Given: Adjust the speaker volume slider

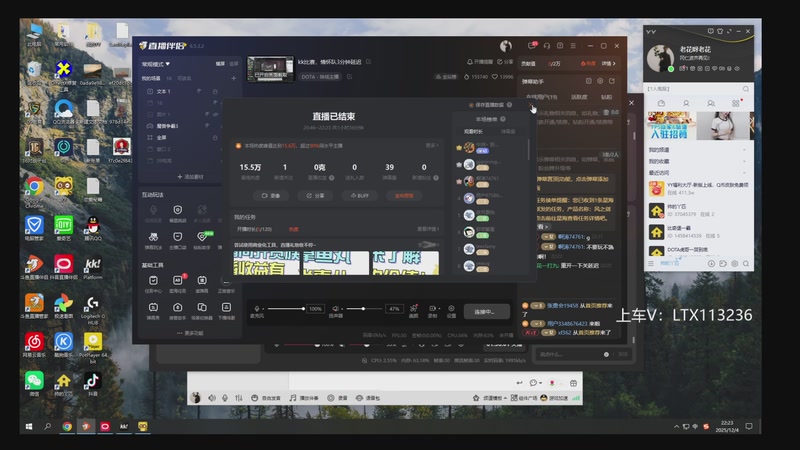Looking at the screenshot, I should 363,309.
